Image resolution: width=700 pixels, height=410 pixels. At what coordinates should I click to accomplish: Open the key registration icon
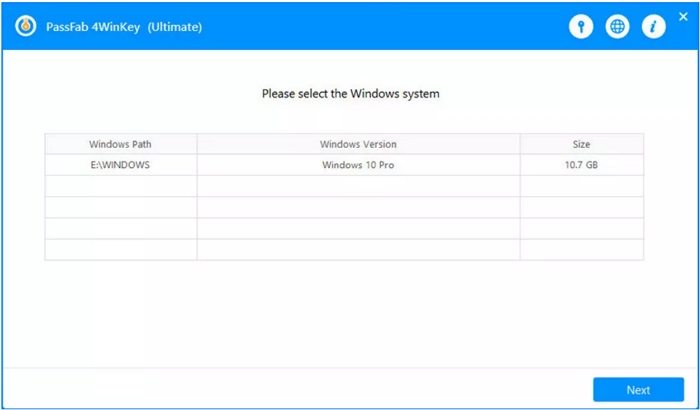(581, 27)
